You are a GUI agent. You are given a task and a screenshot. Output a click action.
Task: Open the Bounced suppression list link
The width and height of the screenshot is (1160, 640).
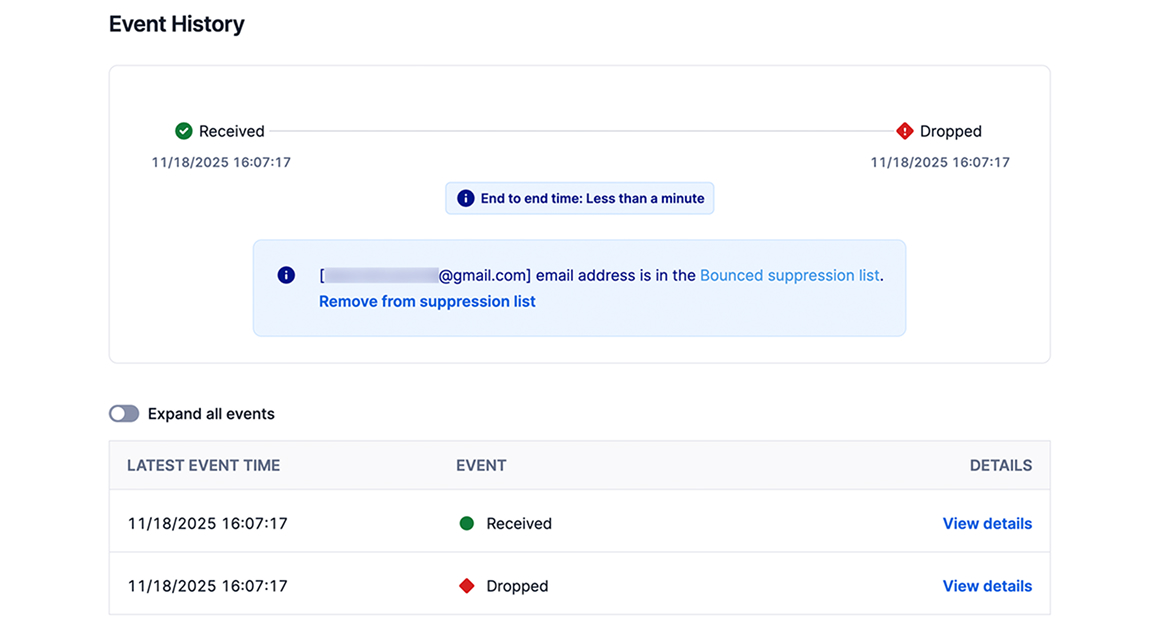(x=789, y=275)
